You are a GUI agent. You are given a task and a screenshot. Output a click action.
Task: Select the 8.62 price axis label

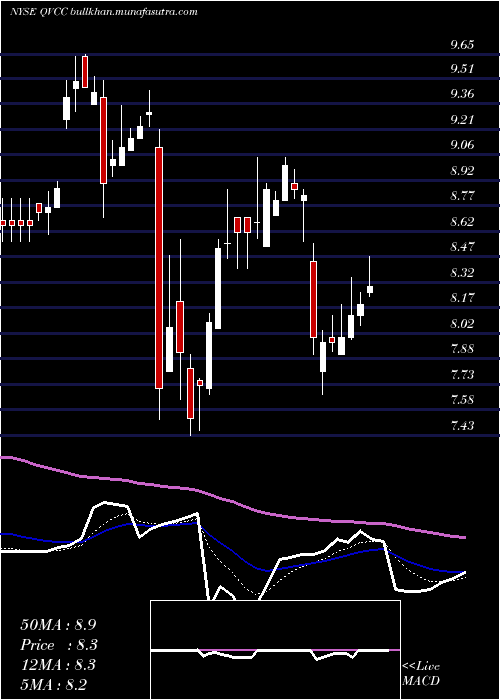click(x=462, y=221)
